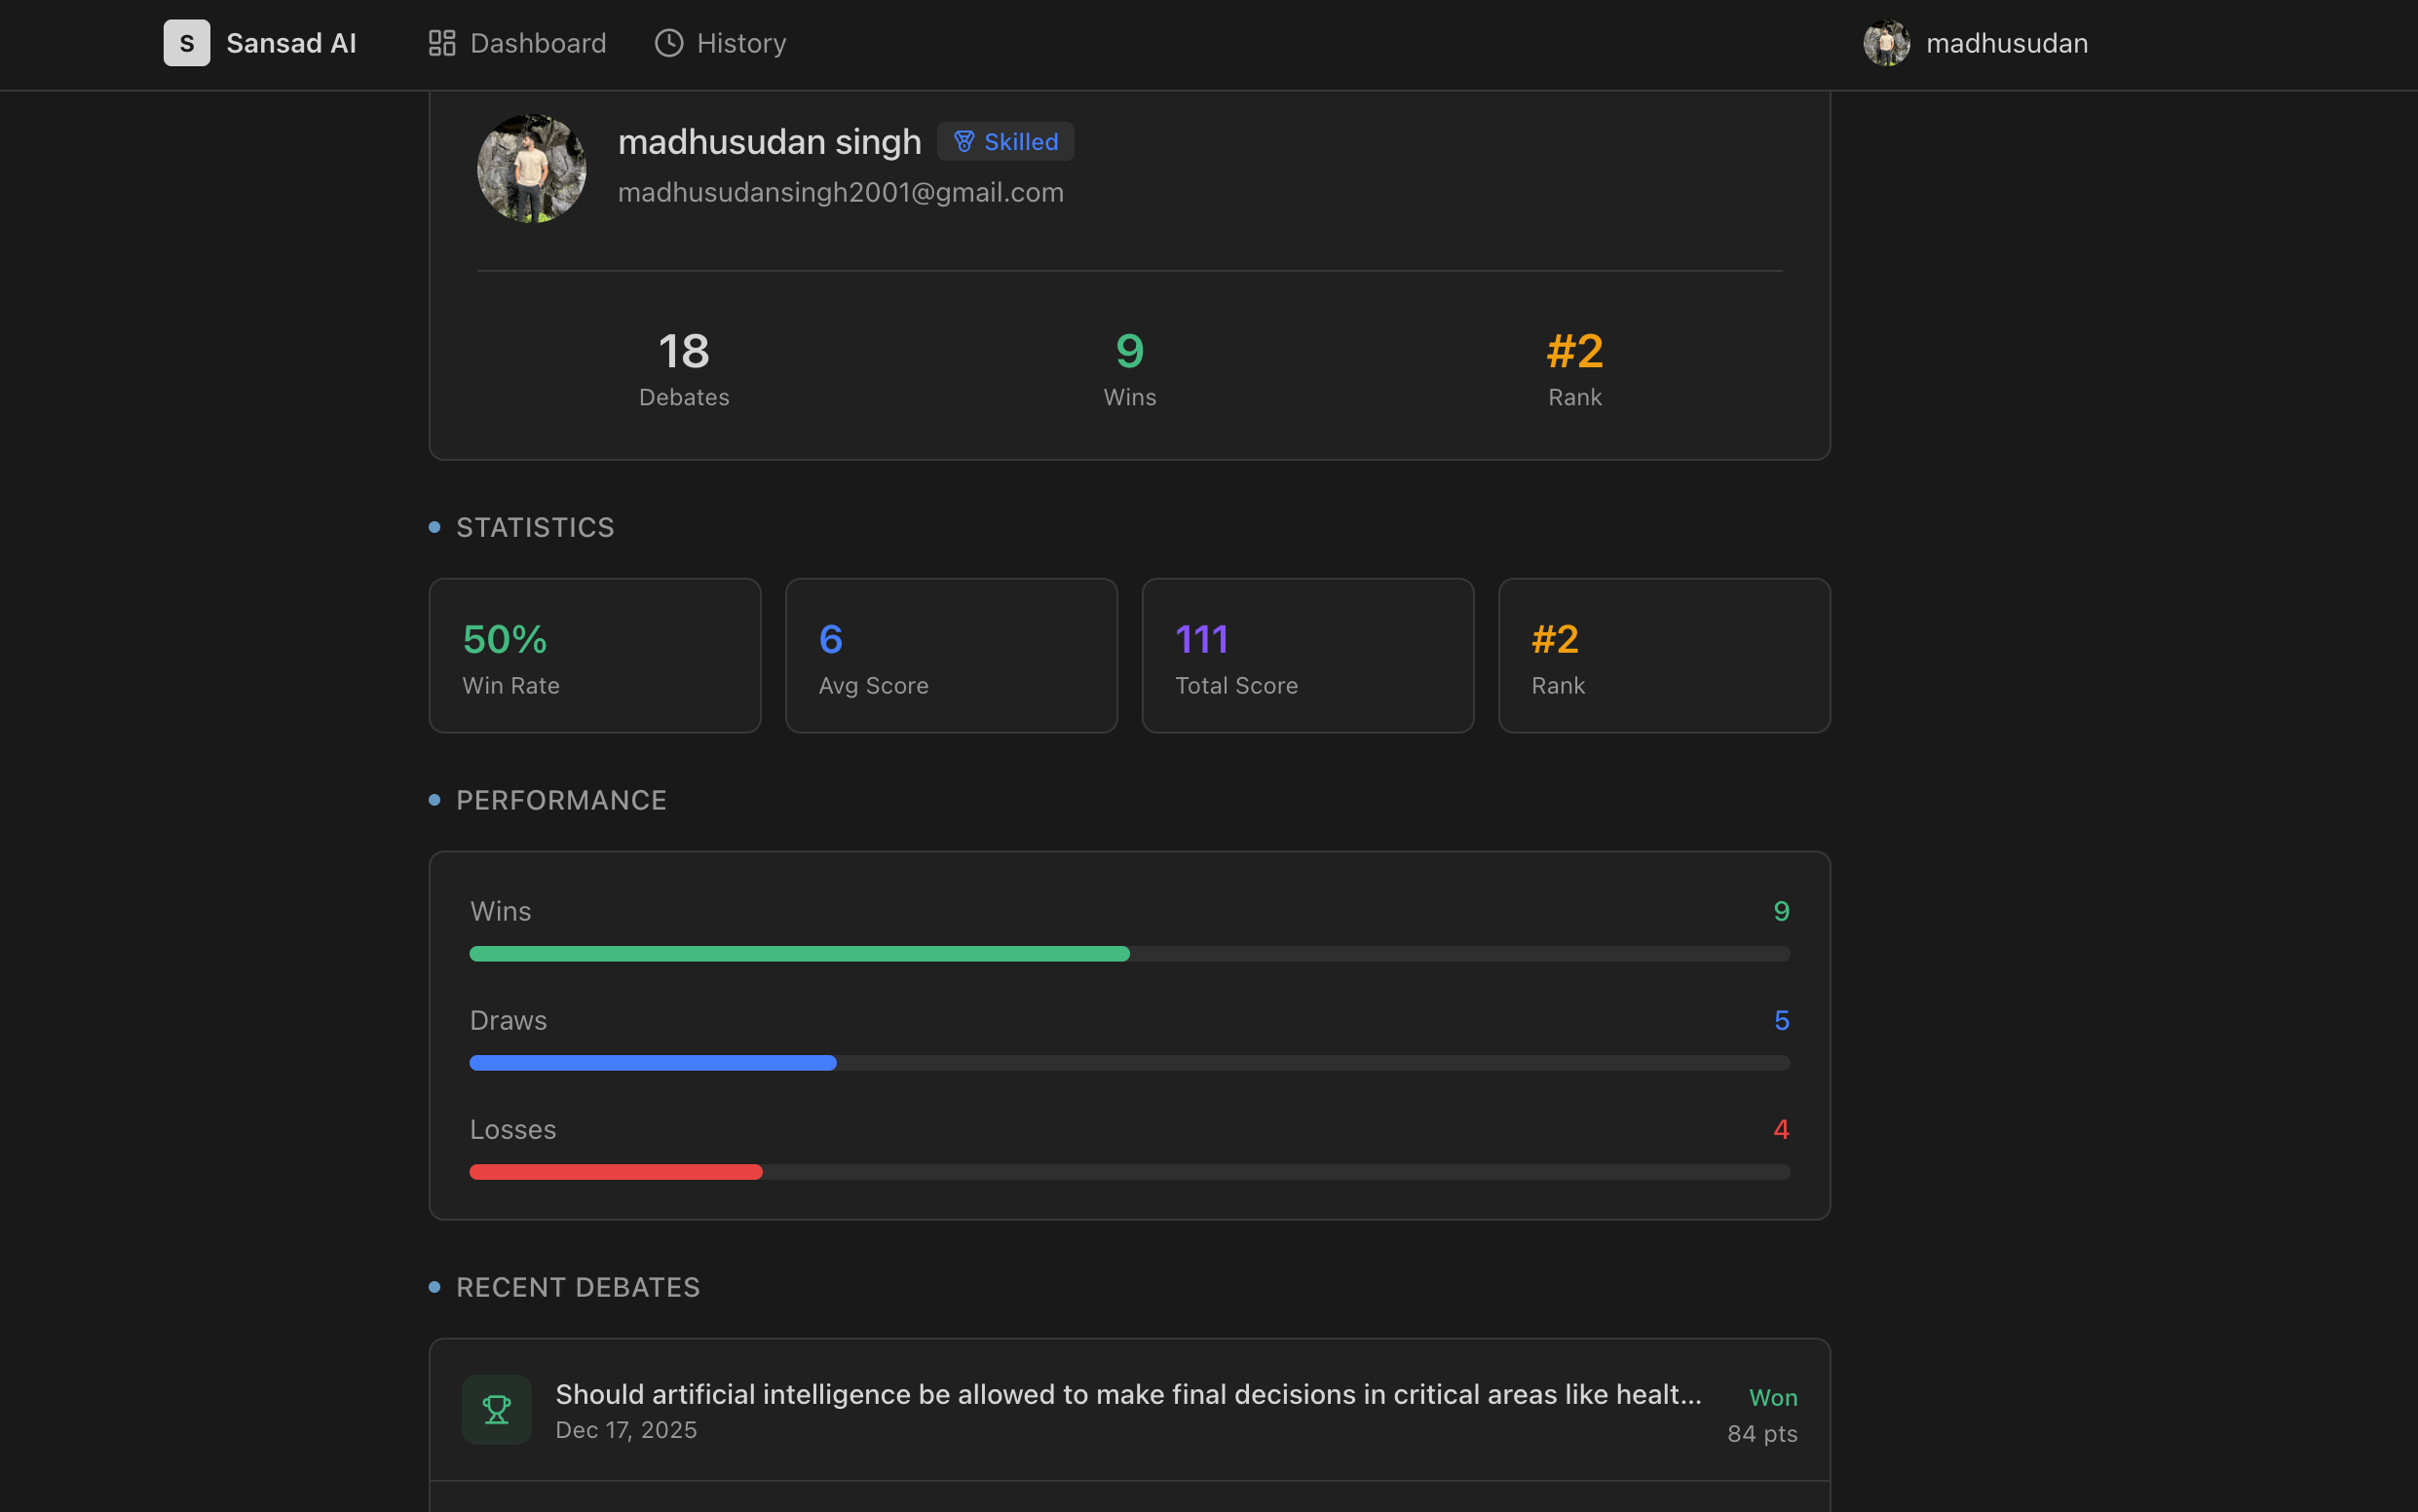Open the madhusudan user menu
2418x1512 pixels.
pyautogui.click(x=2006, y=43)
